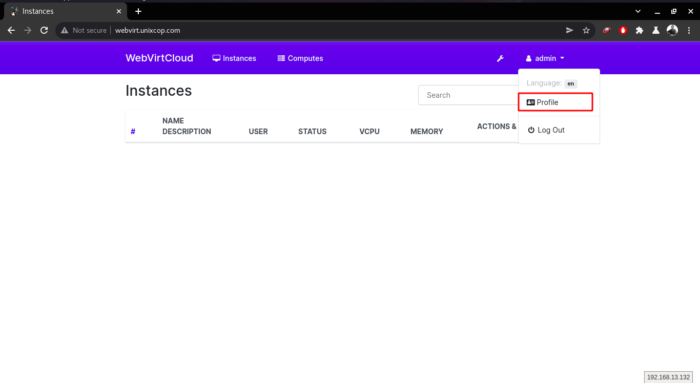Close the Instances browser tab

pos(119,11)
